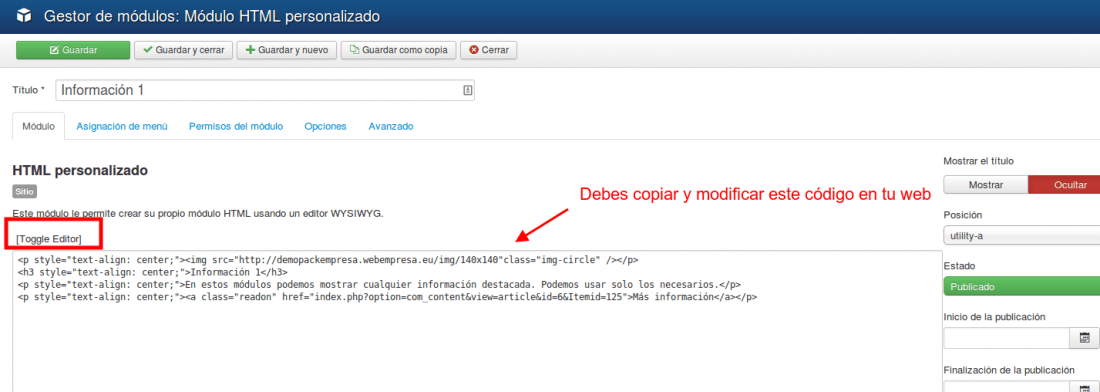Click the img-circle code line
Image resolution: width=1100 pixels, height=392 pixels.
click(x=328, y=259)
